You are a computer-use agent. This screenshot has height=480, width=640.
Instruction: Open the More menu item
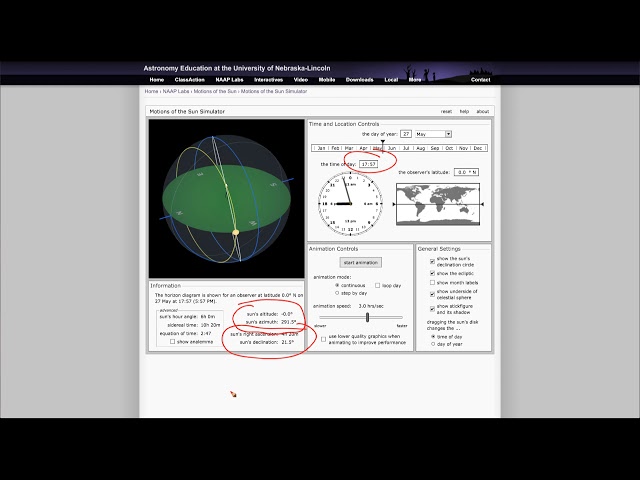[415, 80]
